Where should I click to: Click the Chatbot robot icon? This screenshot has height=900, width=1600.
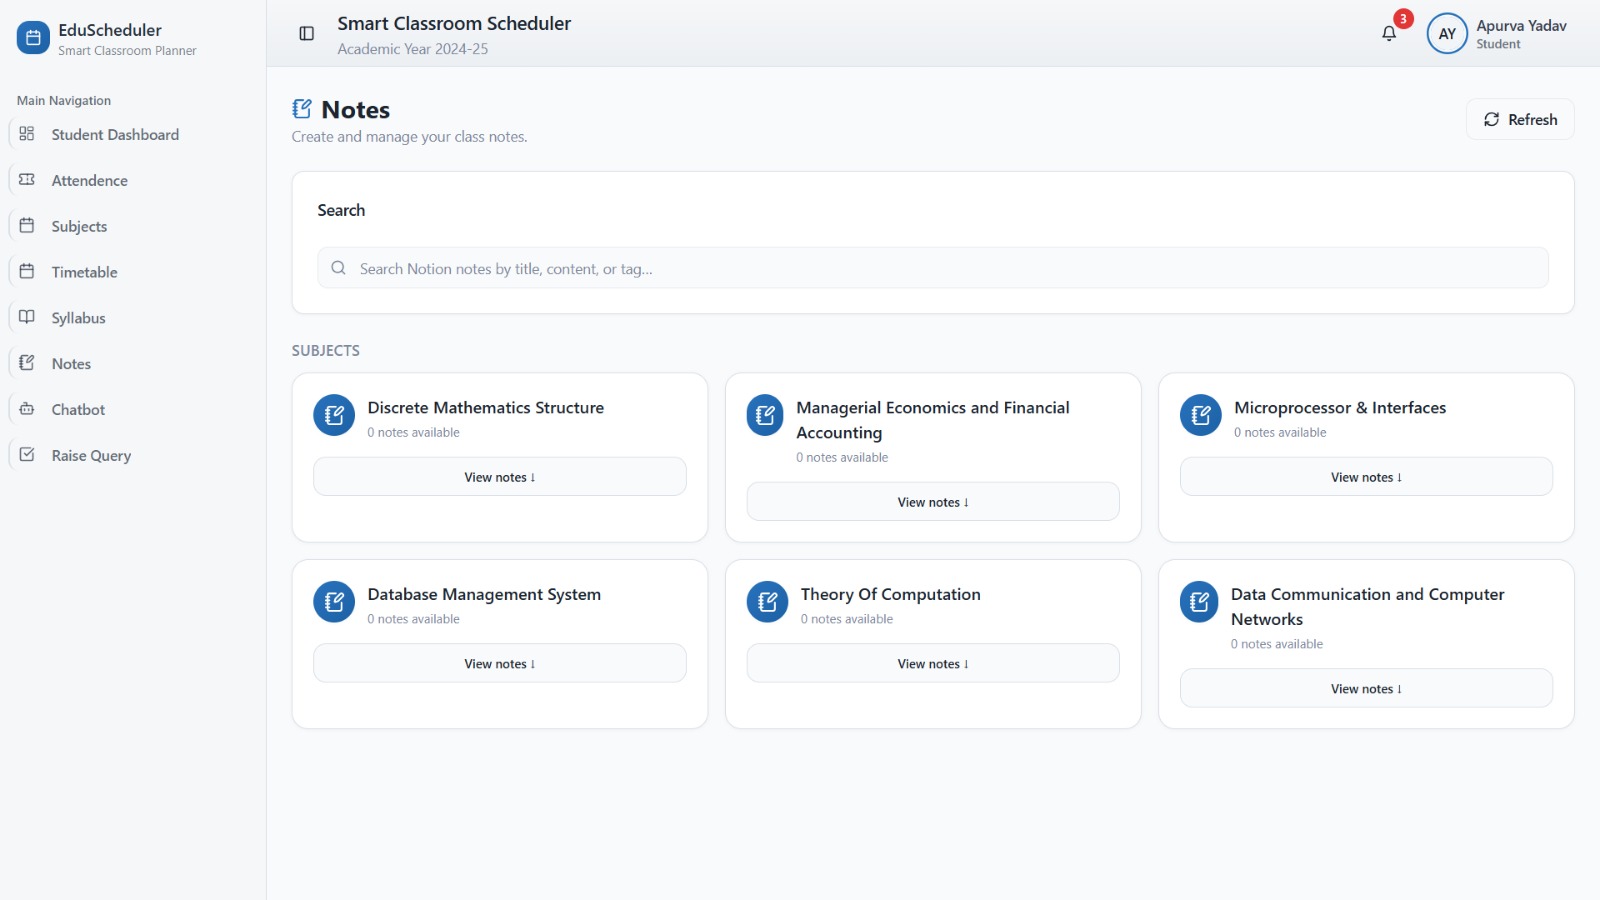[x=27, y=409]
